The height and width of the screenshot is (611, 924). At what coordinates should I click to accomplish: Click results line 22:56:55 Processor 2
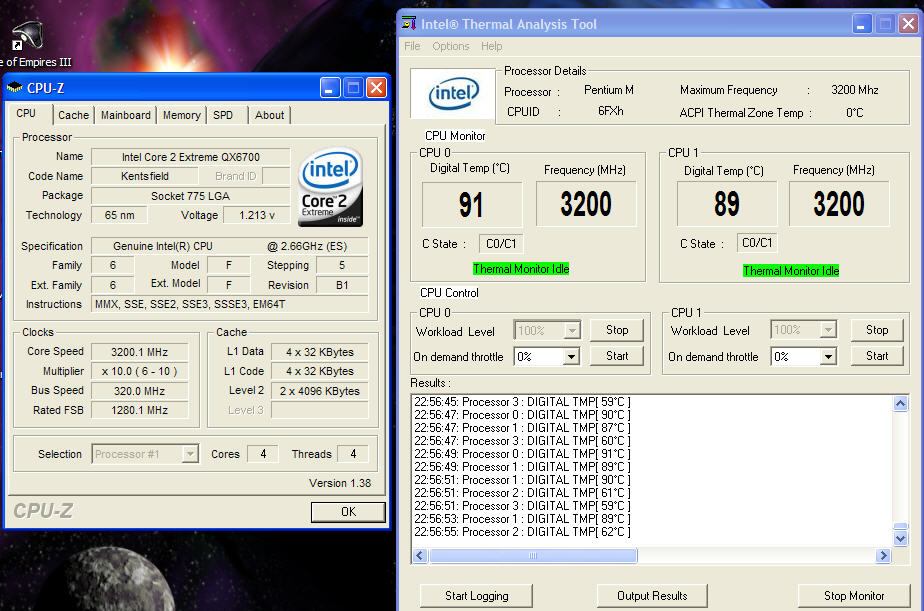pos(522,532)
